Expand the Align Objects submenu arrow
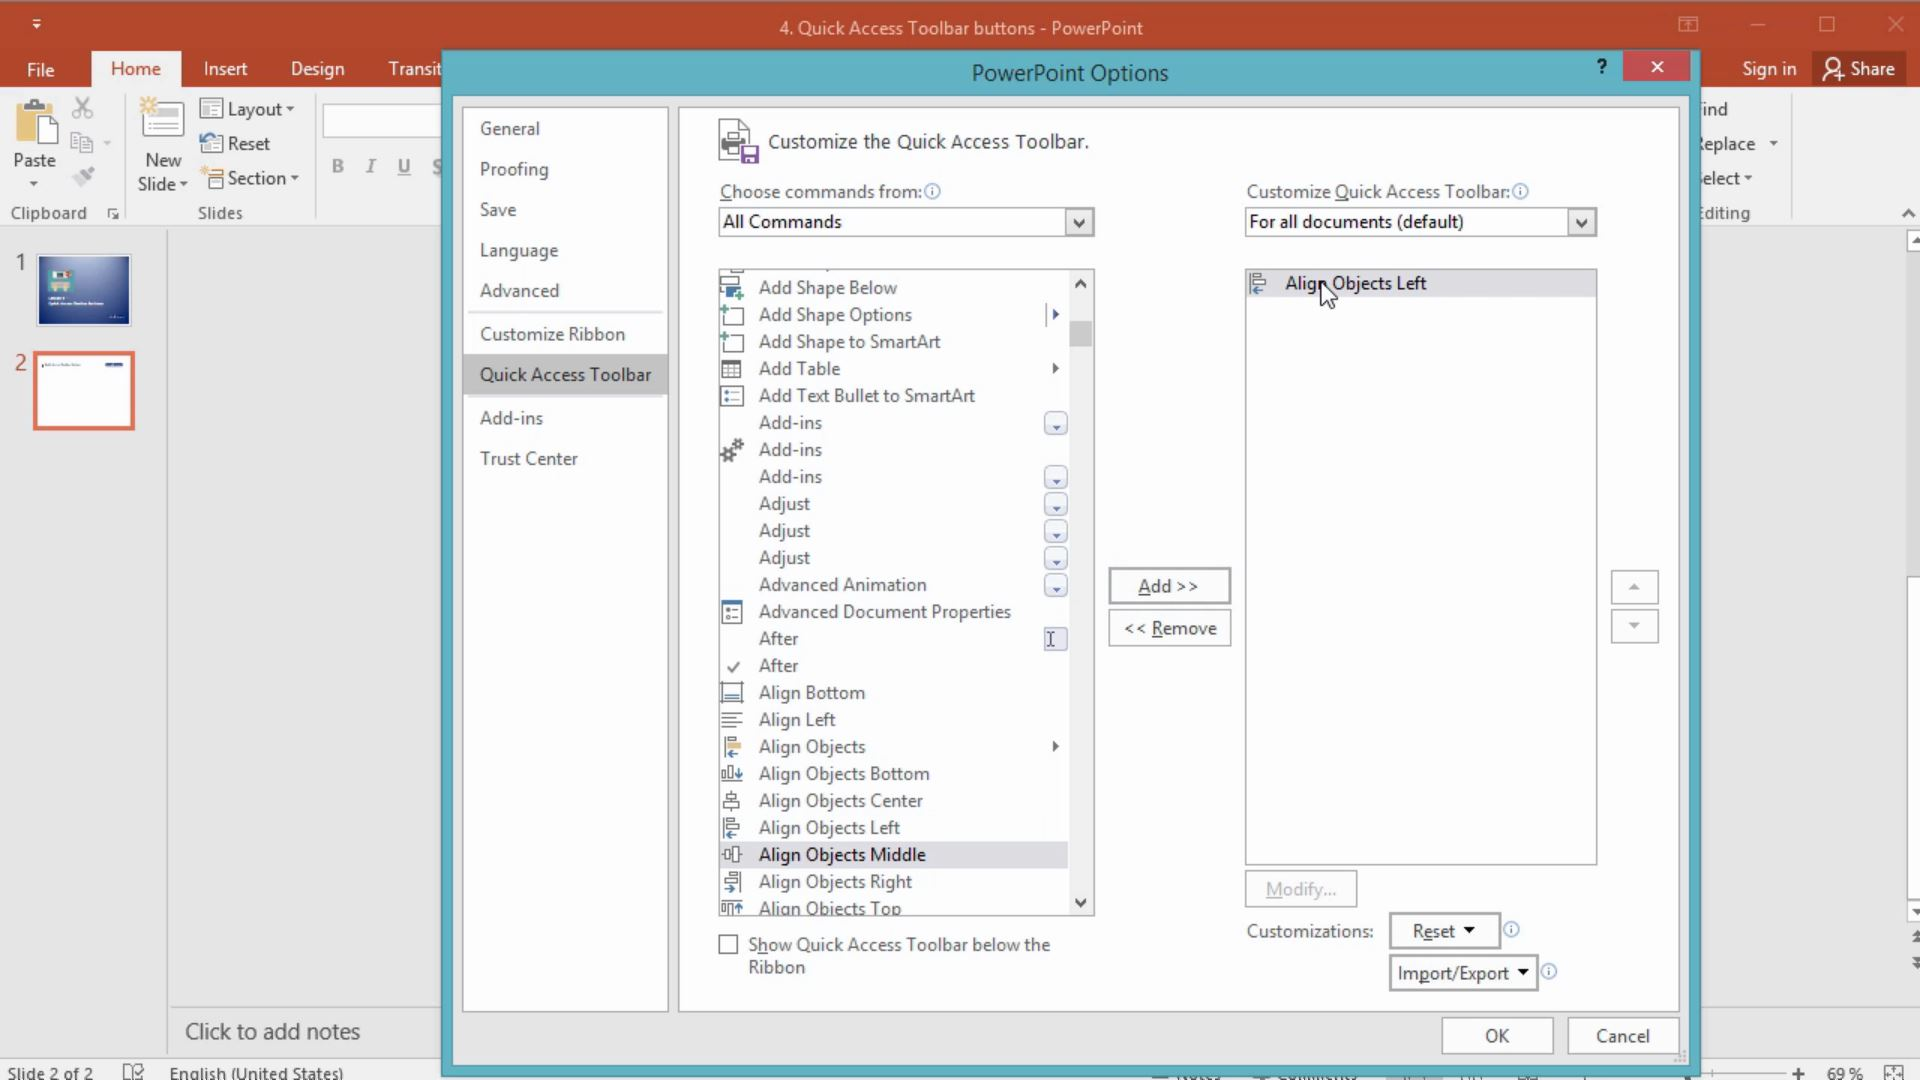Image resolution: width=1920 pixels, height=1080 pixels. coord(1054,746)
